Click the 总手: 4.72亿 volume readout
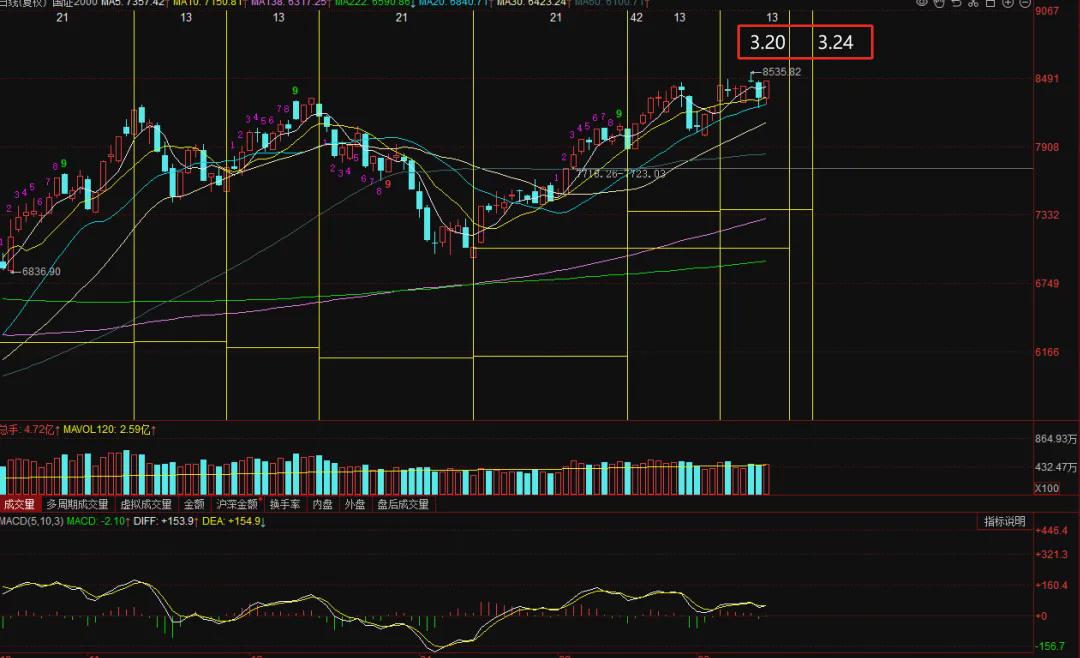Screen dimensions: 1080x658 pyautogui.click(x=29, y=429)
